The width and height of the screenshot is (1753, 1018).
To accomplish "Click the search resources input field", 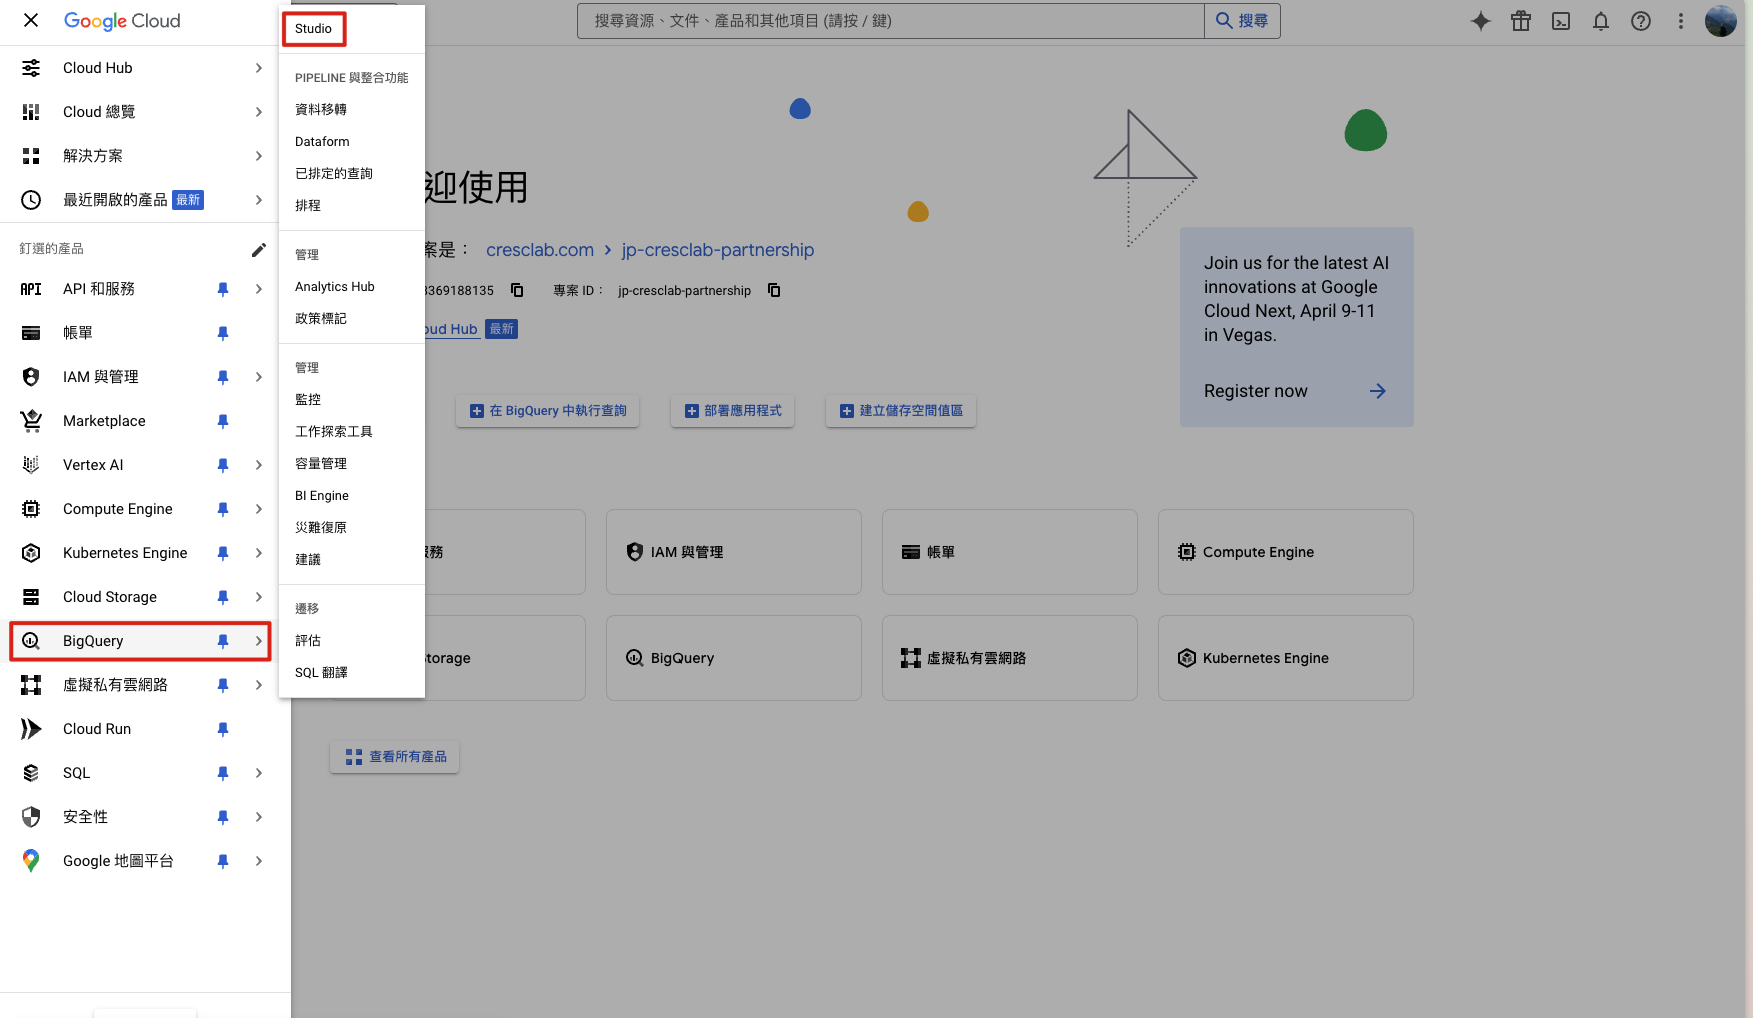I will [x=891, y=21].
